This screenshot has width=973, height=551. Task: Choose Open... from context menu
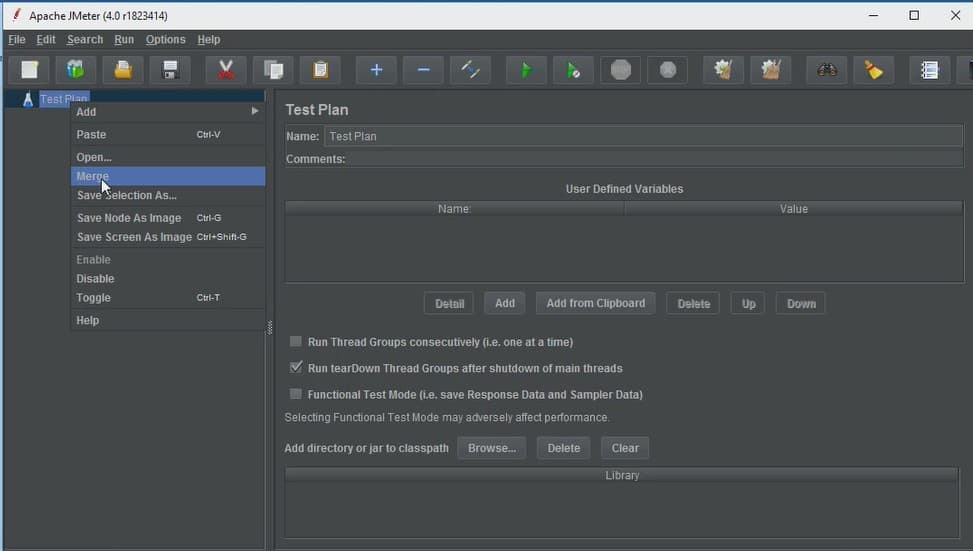tap(168, 157)
